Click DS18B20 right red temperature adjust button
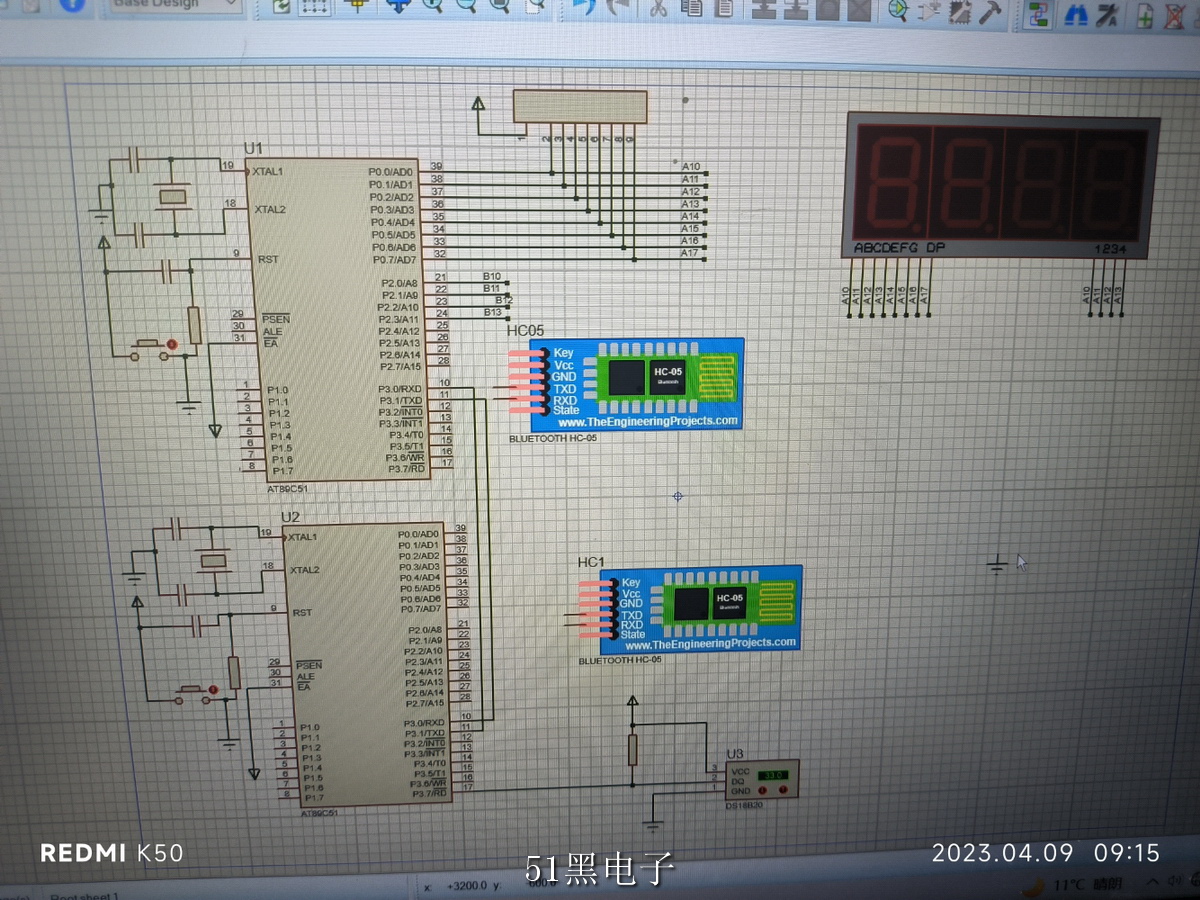 click(x=783, y=791)
